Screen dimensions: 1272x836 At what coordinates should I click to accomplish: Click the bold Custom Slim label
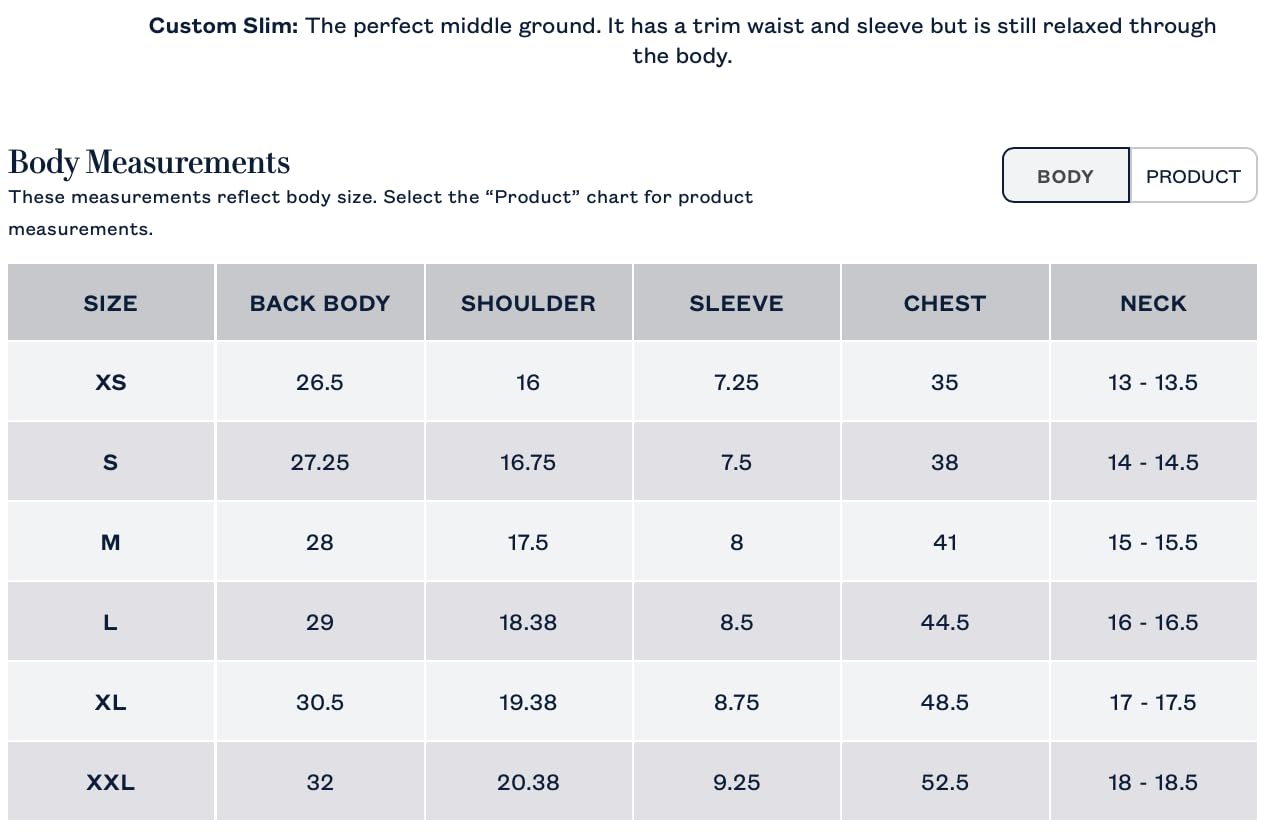[x=223, y=26]
